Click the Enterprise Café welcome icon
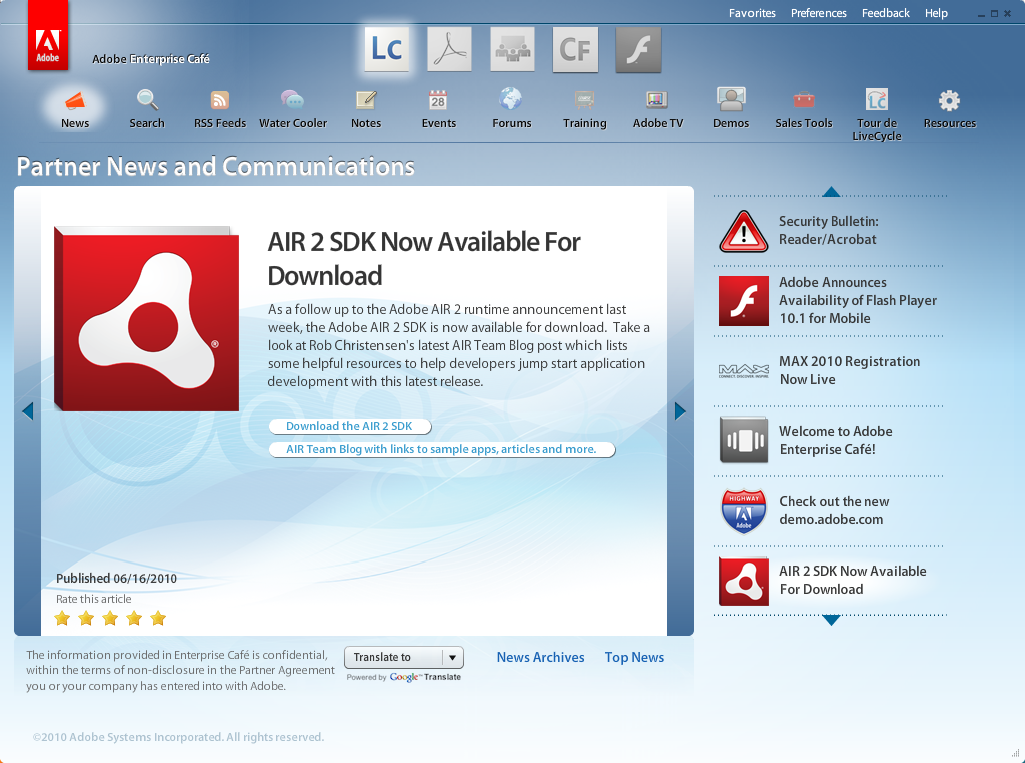1025x763 pixels. (x=744, y=440)
